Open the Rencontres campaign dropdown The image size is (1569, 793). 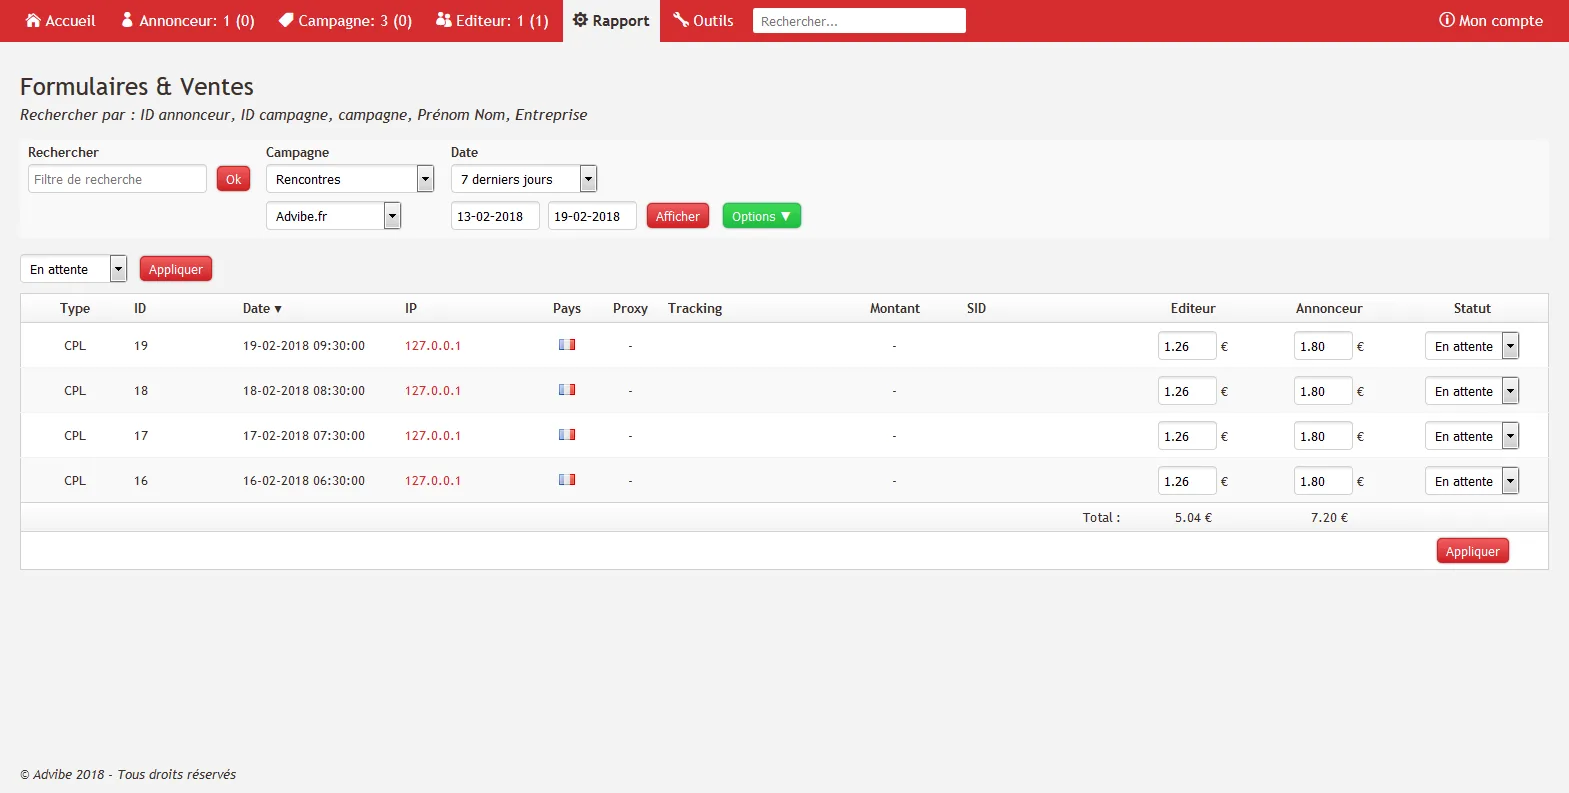350,179
